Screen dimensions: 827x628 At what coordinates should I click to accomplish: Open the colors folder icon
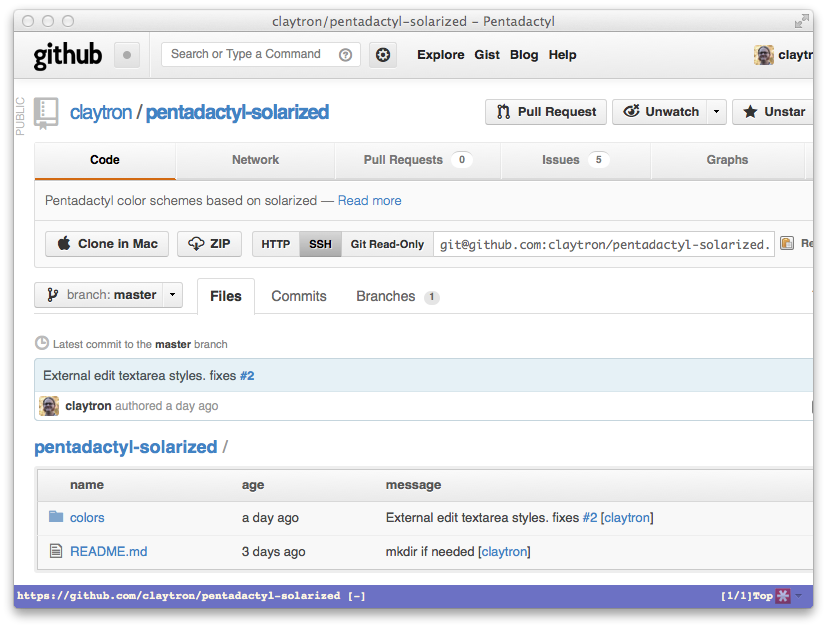tap(56, 517)
